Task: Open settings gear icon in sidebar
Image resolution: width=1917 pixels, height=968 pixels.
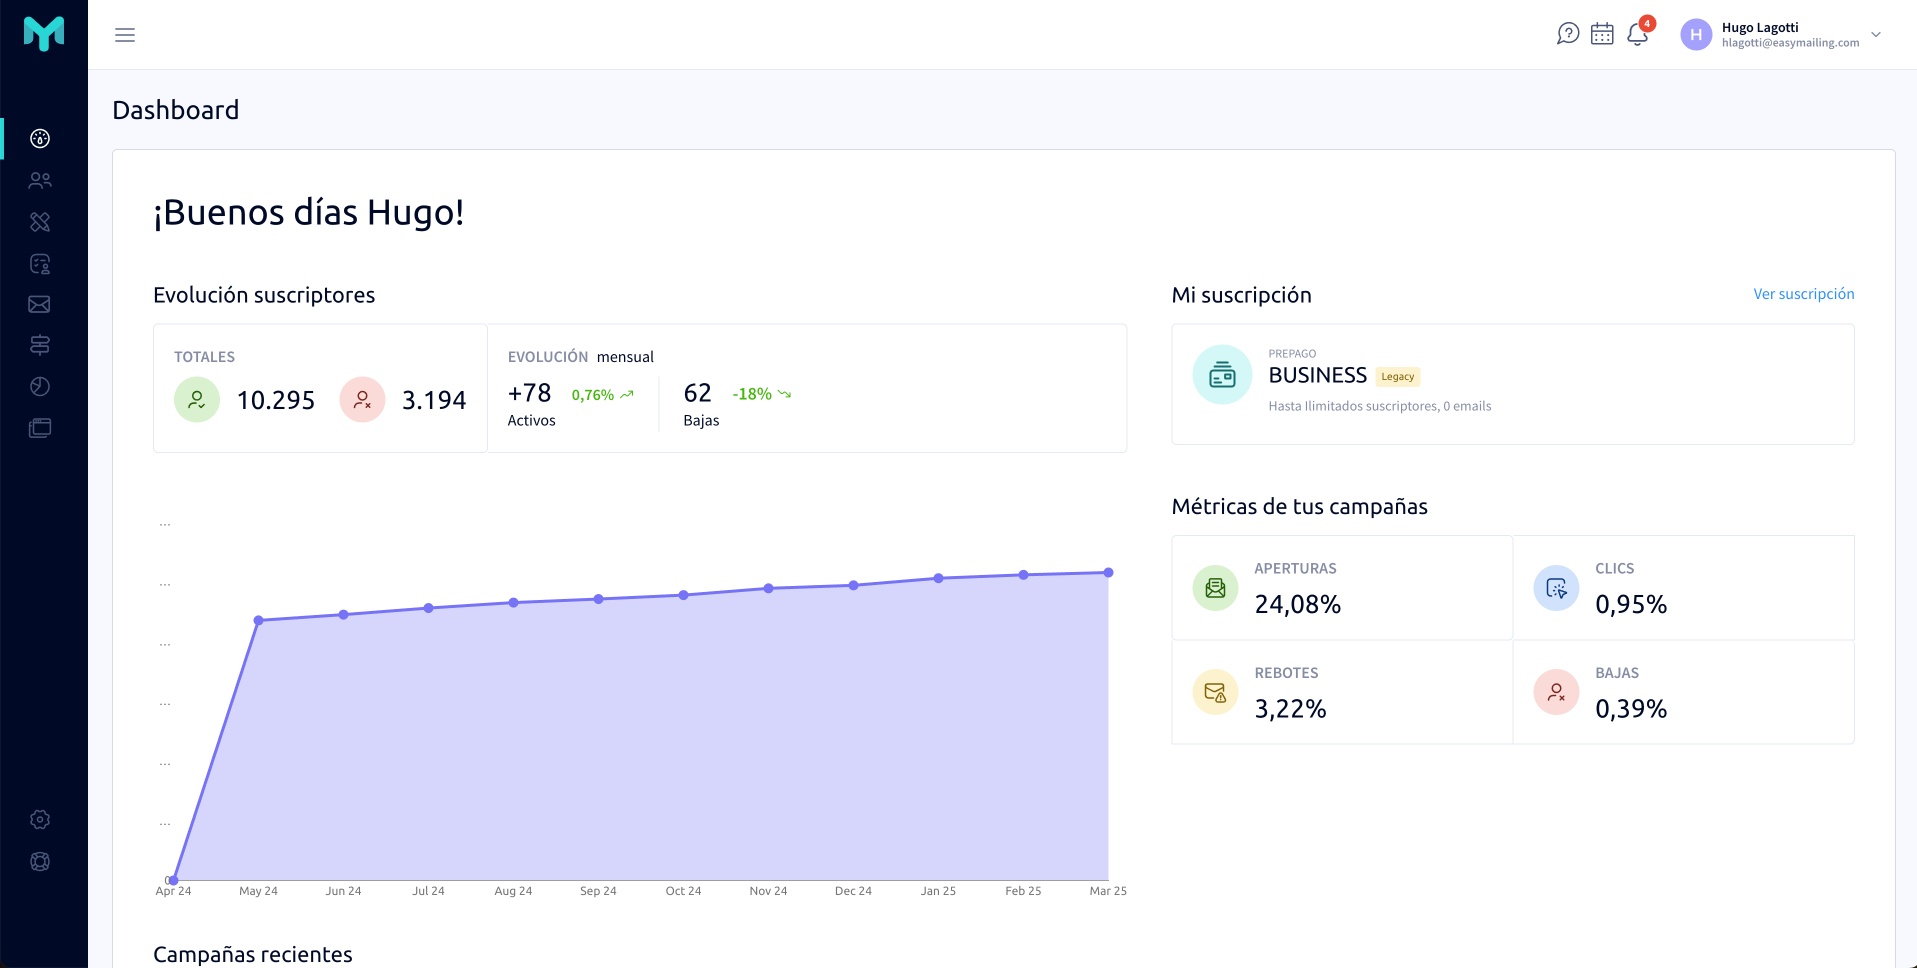Action: pyautogui.click(x=40, y=820)
